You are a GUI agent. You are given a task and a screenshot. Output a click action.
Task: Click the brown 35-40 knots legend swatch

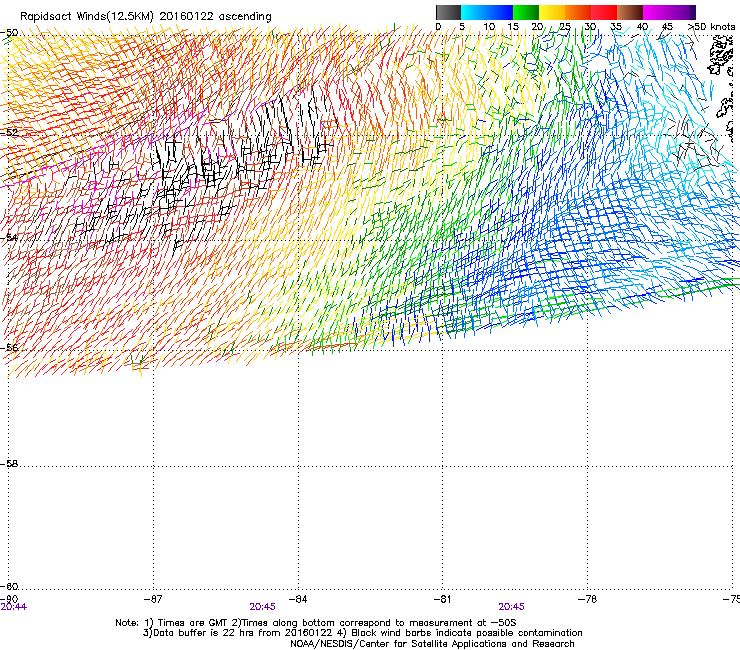coord(630,12)
